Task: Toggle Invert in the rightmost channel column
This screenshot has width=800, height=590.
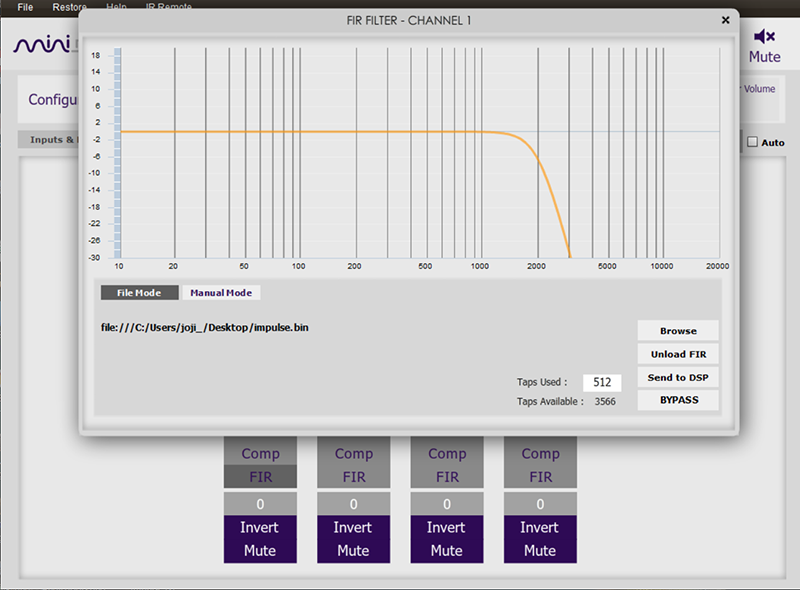Action: (x=540, y=527)
